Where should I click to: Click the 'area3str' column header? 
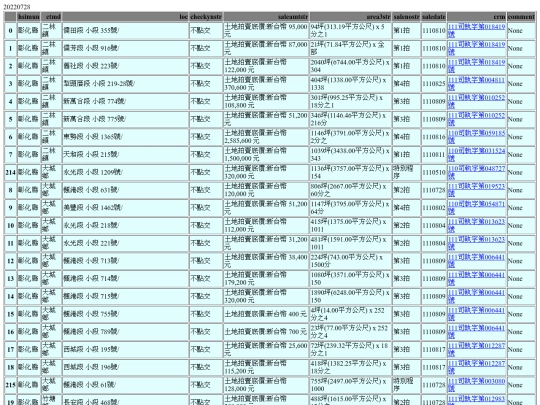(350, 17)
